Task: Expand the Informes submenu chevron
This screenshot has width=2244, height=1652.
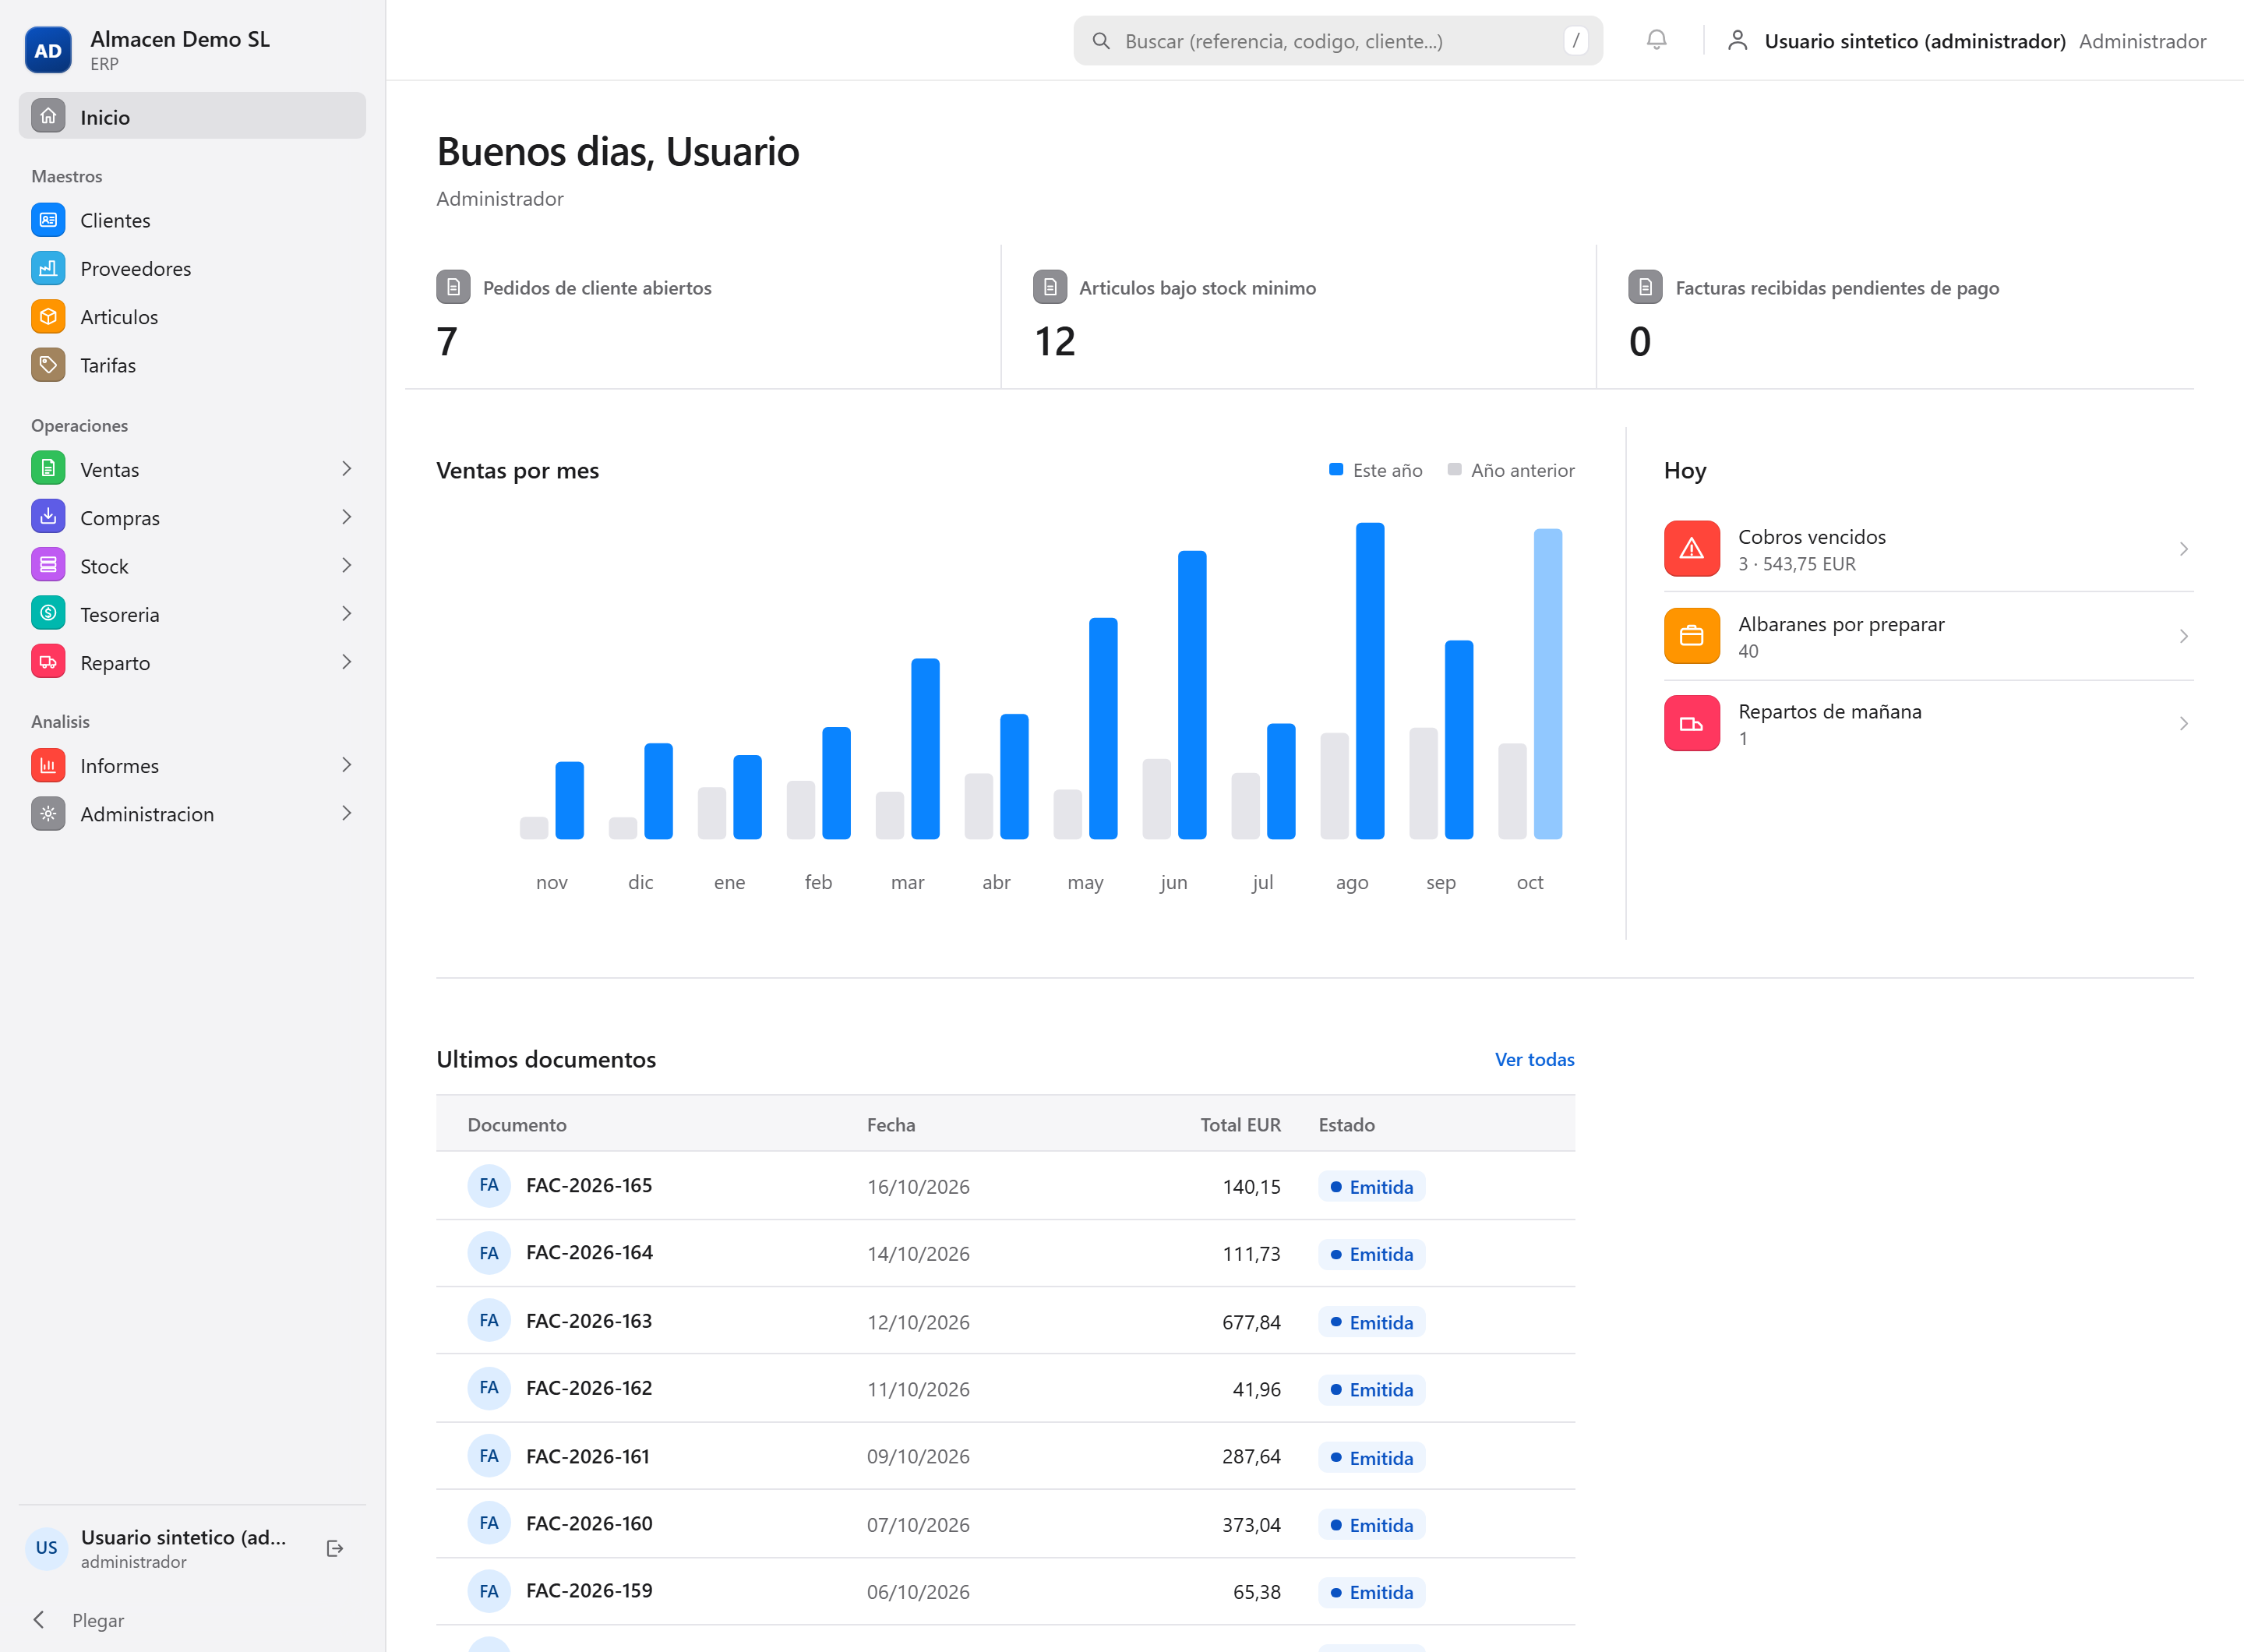Action: [x=346, y=765]
